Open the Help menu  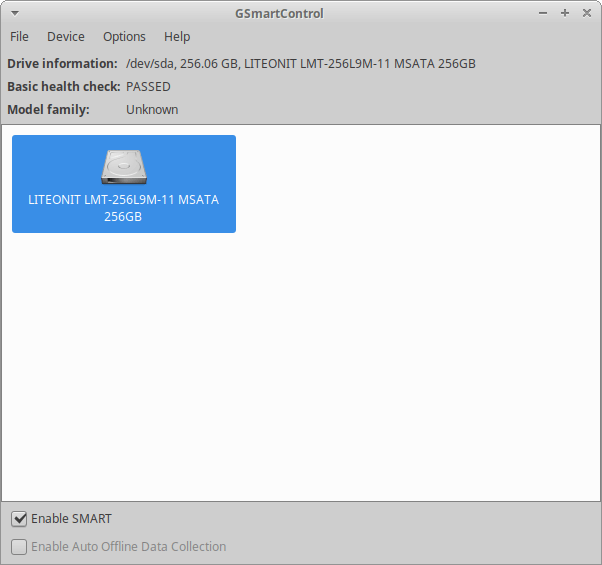177,37
